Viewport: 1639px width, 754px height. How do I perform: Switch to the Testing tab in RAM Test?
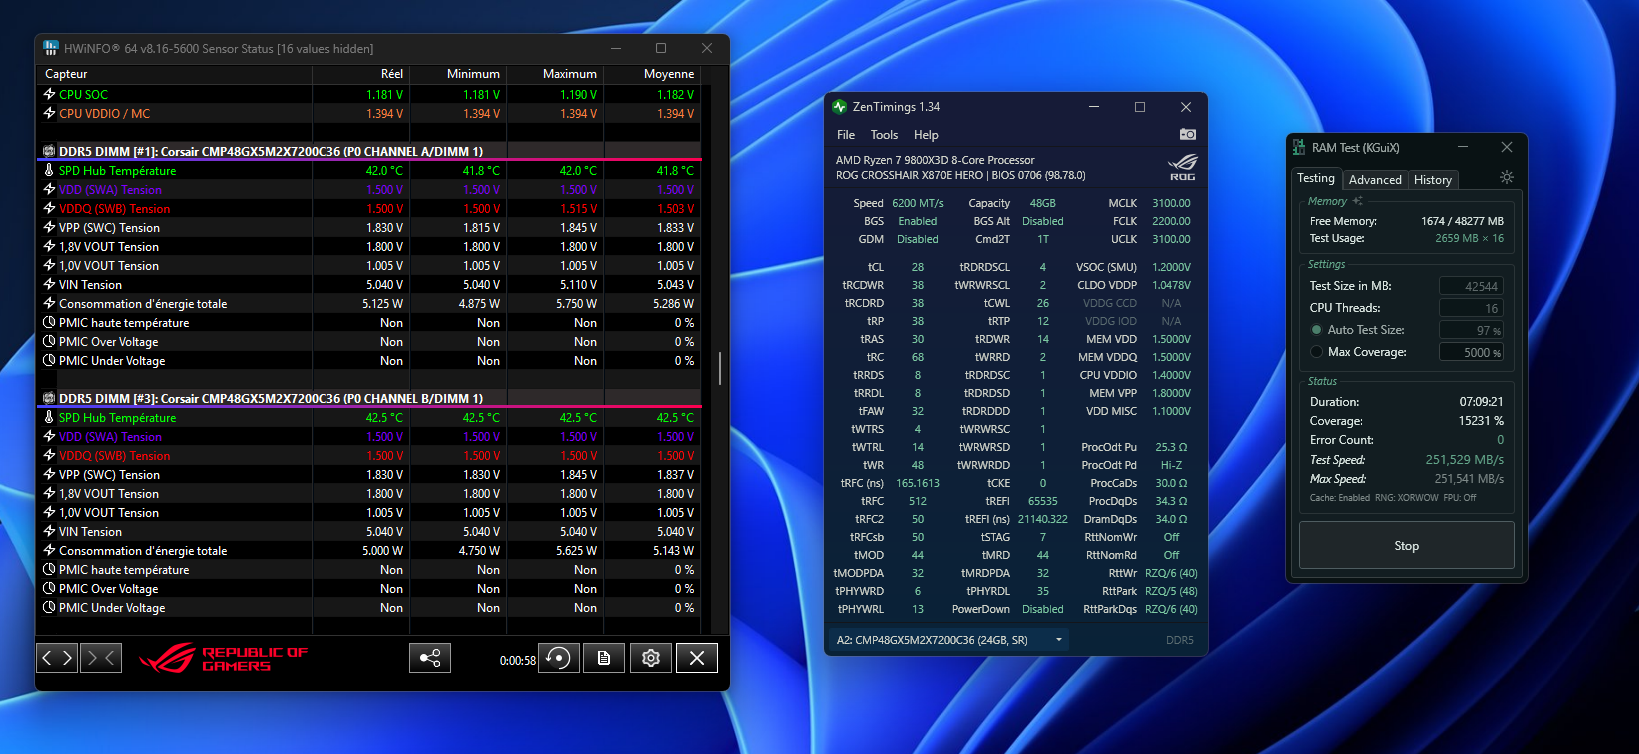tap(1316, 178)
